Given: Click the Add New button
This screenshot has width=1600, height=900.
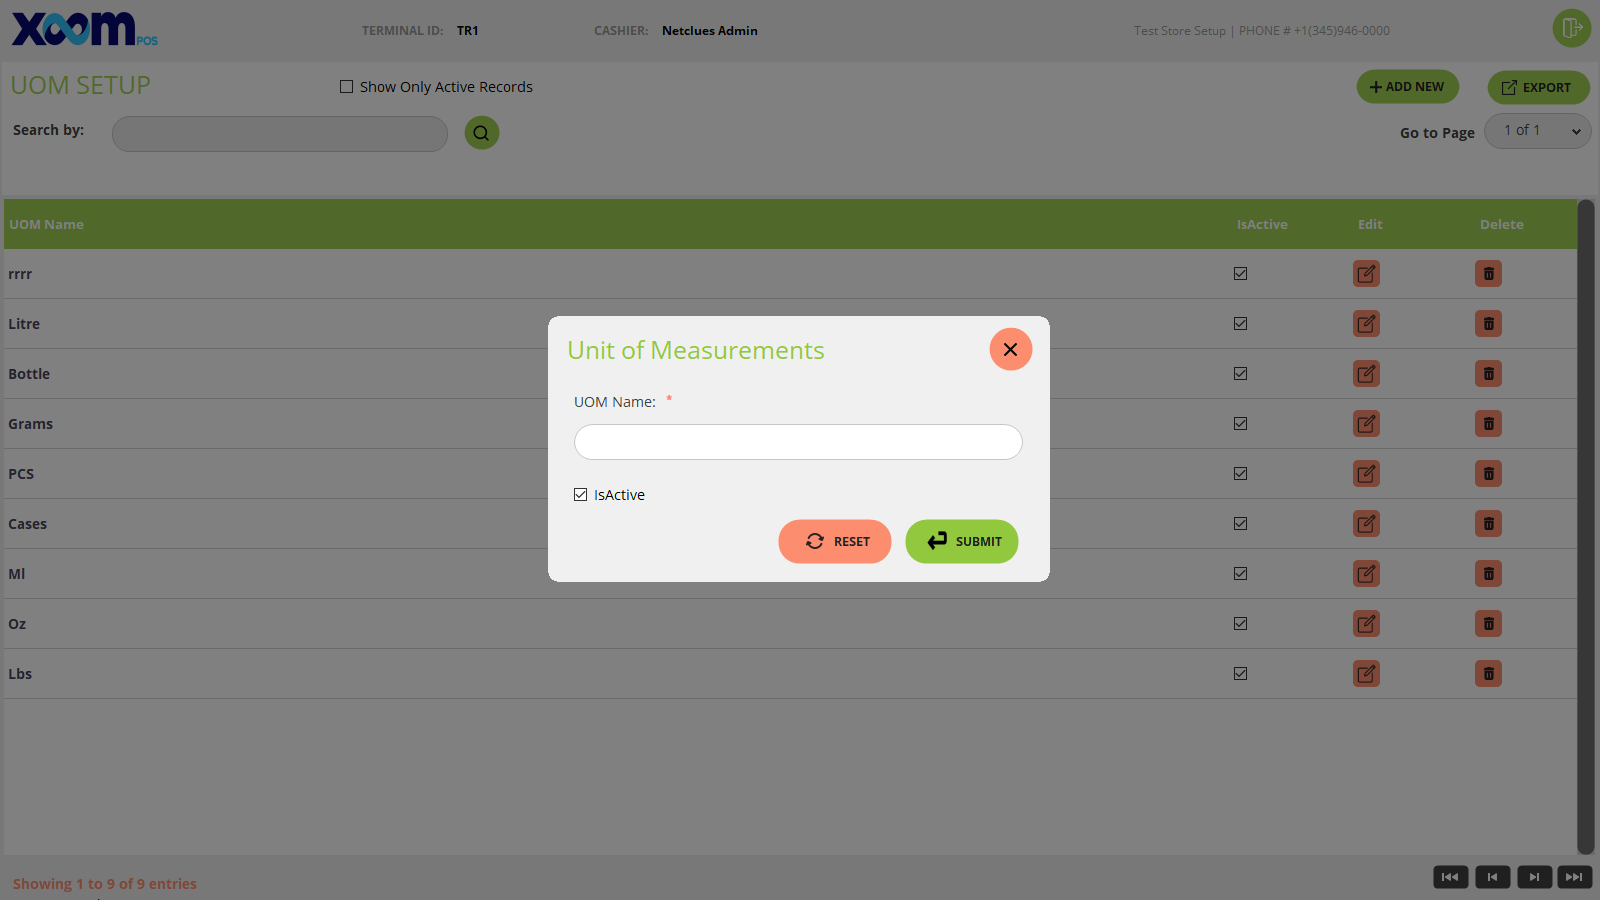Looking at the screenshot, I should (x=1407, y=87).
